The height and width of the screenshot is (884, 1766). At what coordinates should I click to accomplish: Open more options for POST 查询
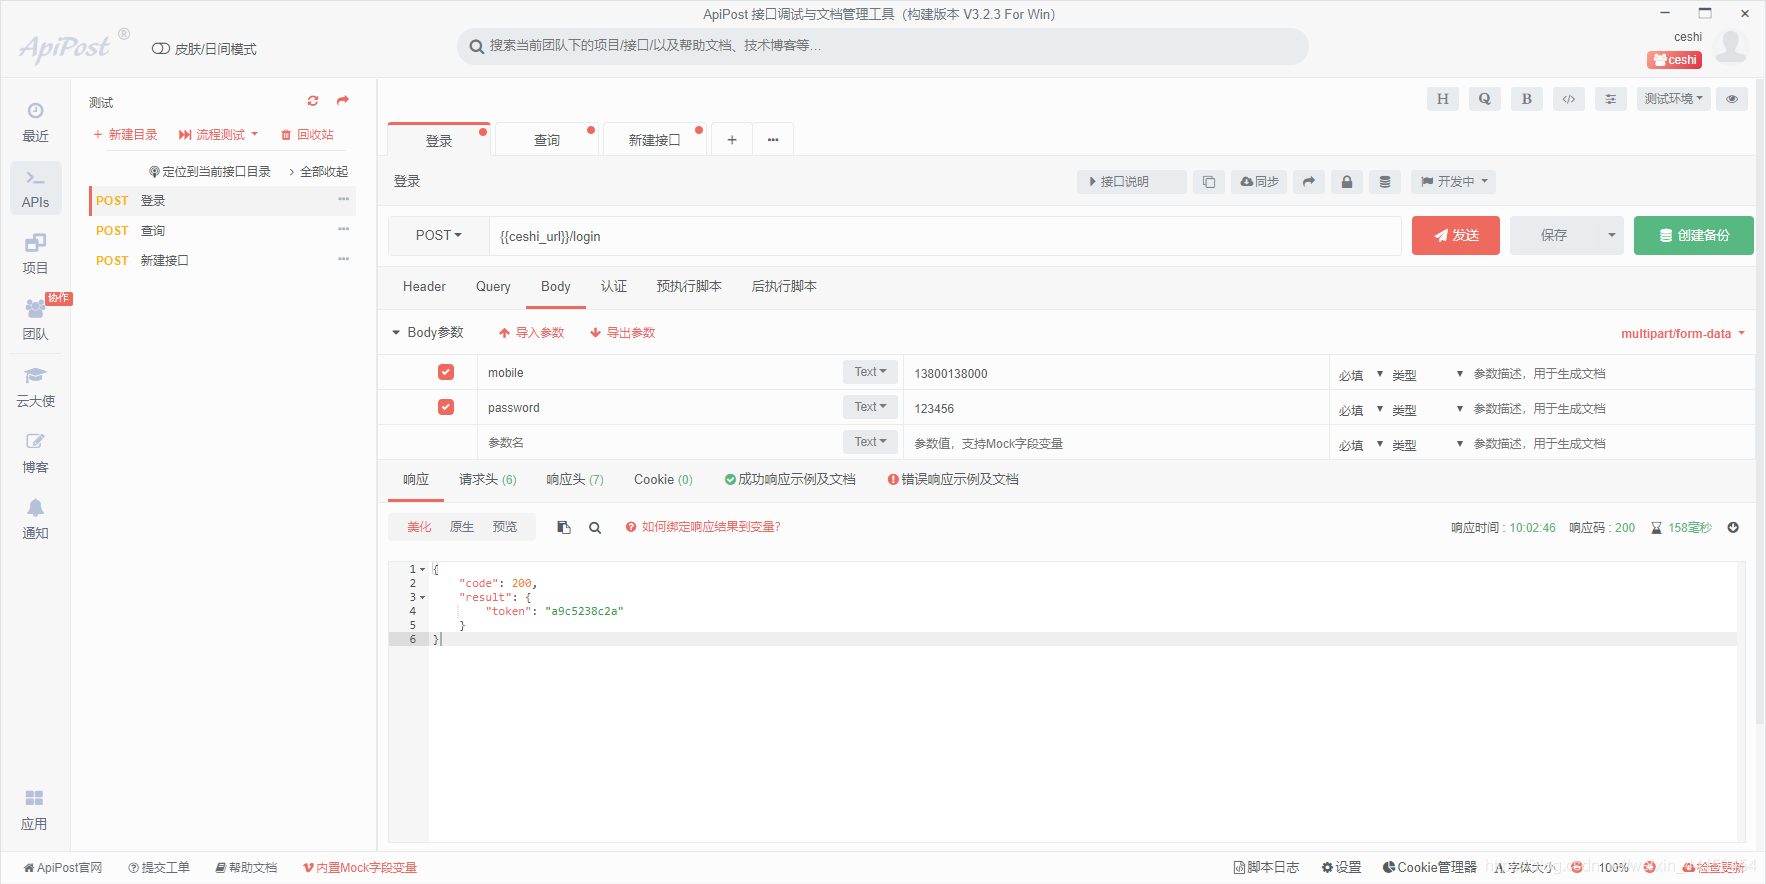(x=343, y=229)
